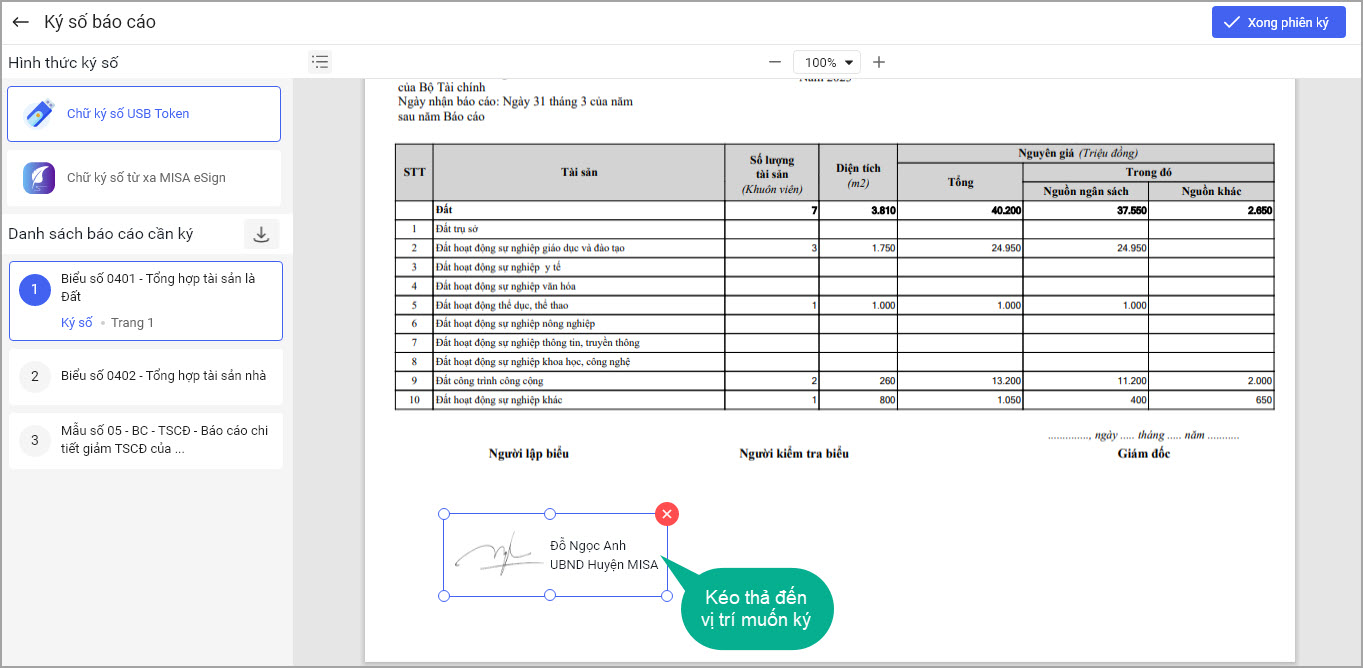Open report Mẫu số 05 - BC - TSCĐ
This screenshot has width=1363, height=668.
146,440
